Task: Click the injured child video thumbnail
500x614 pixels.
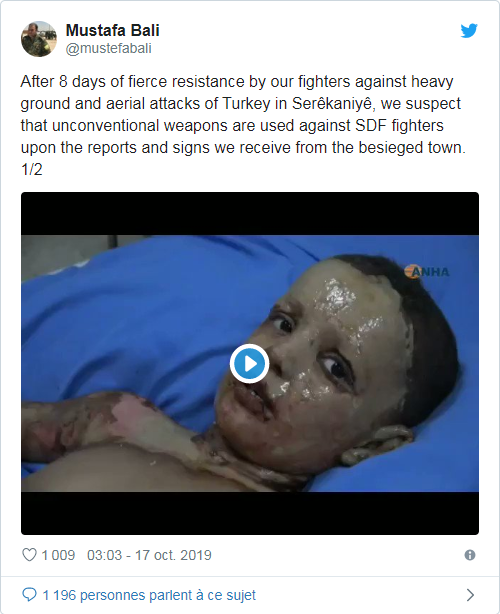Action: tap(250, 363)
